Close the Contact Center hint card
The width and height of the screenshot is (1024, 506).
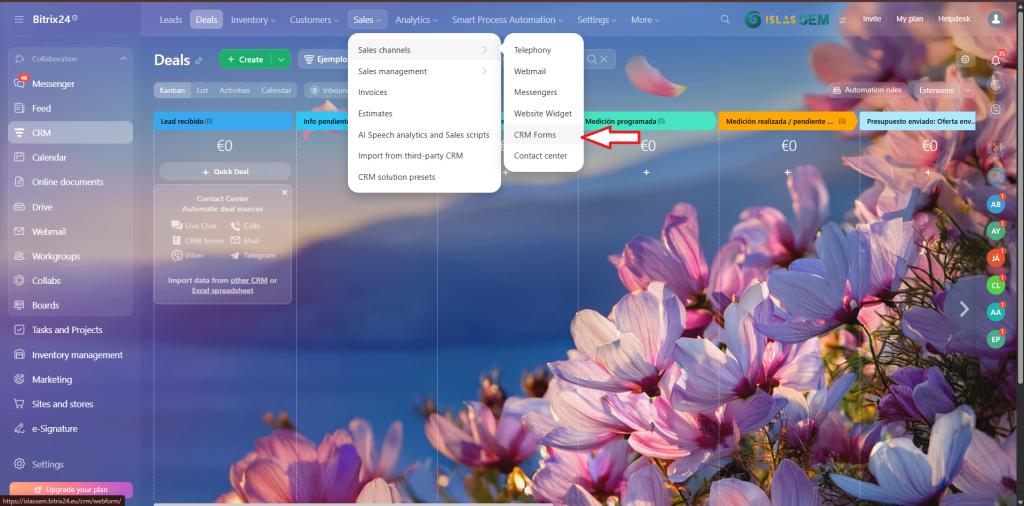[x=284, y=192]
